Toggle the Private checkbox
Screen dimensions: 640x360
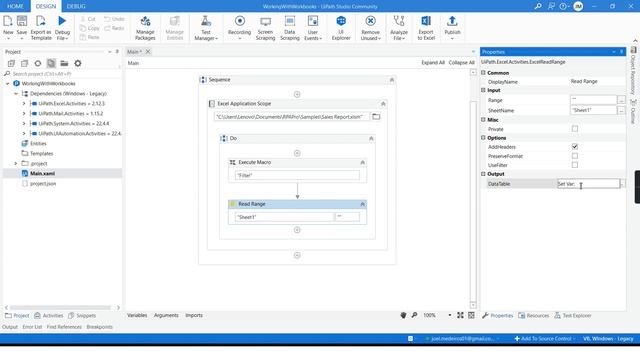click(x=575, y=129)
